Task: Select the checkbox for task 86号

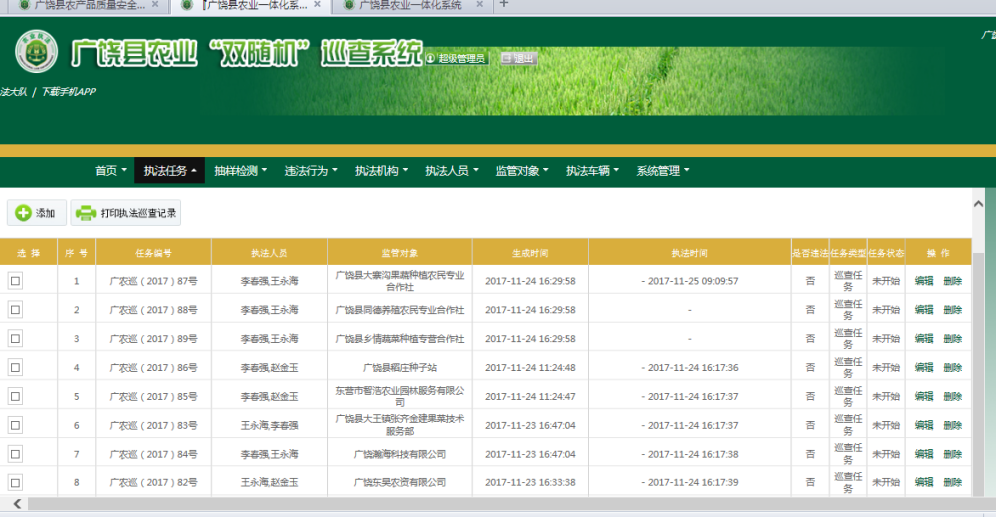Action: (x=15, y=367)
